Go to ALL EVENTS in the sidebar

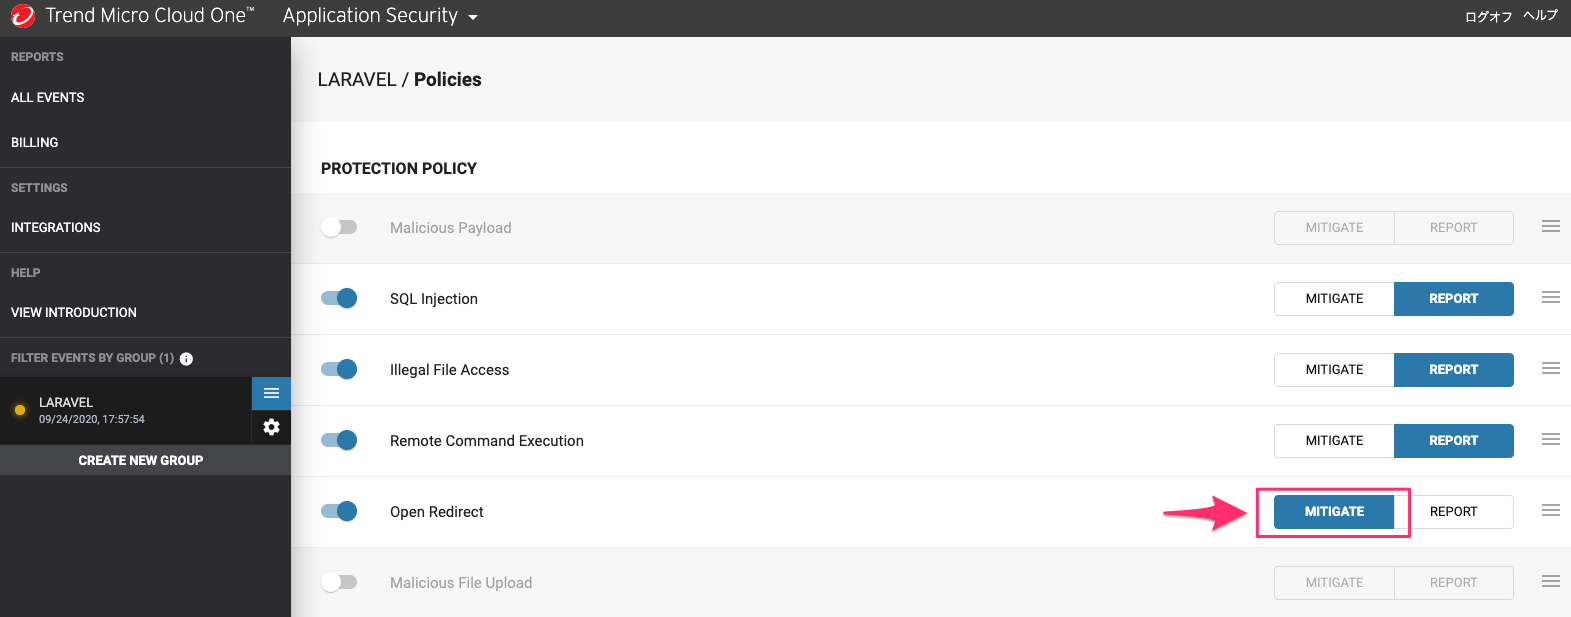47,97
